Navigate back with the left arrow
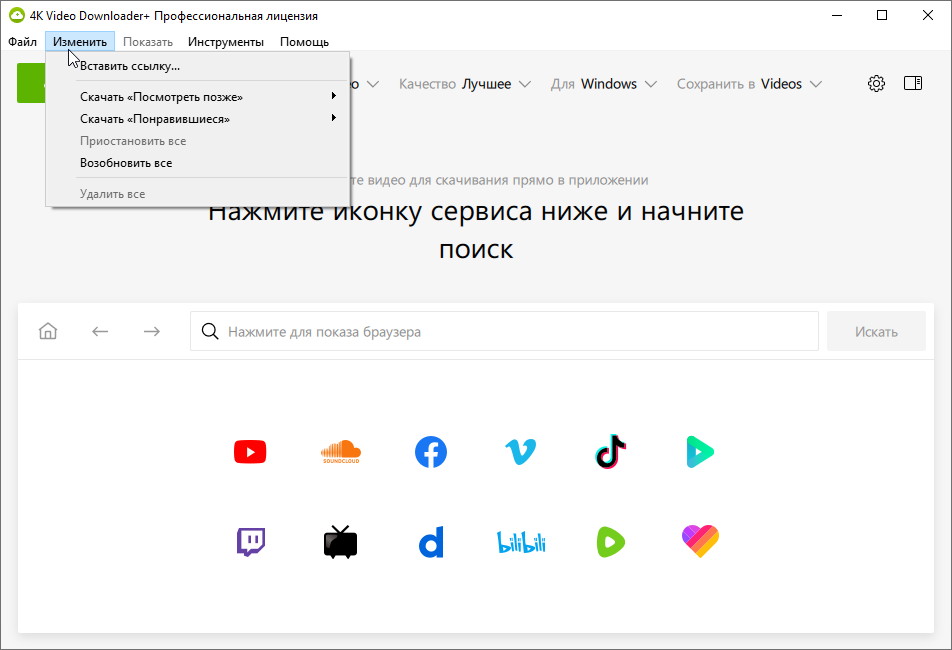The width and height of the screenshot is (952, 650). pyautogui.click(x=100, y=331)
